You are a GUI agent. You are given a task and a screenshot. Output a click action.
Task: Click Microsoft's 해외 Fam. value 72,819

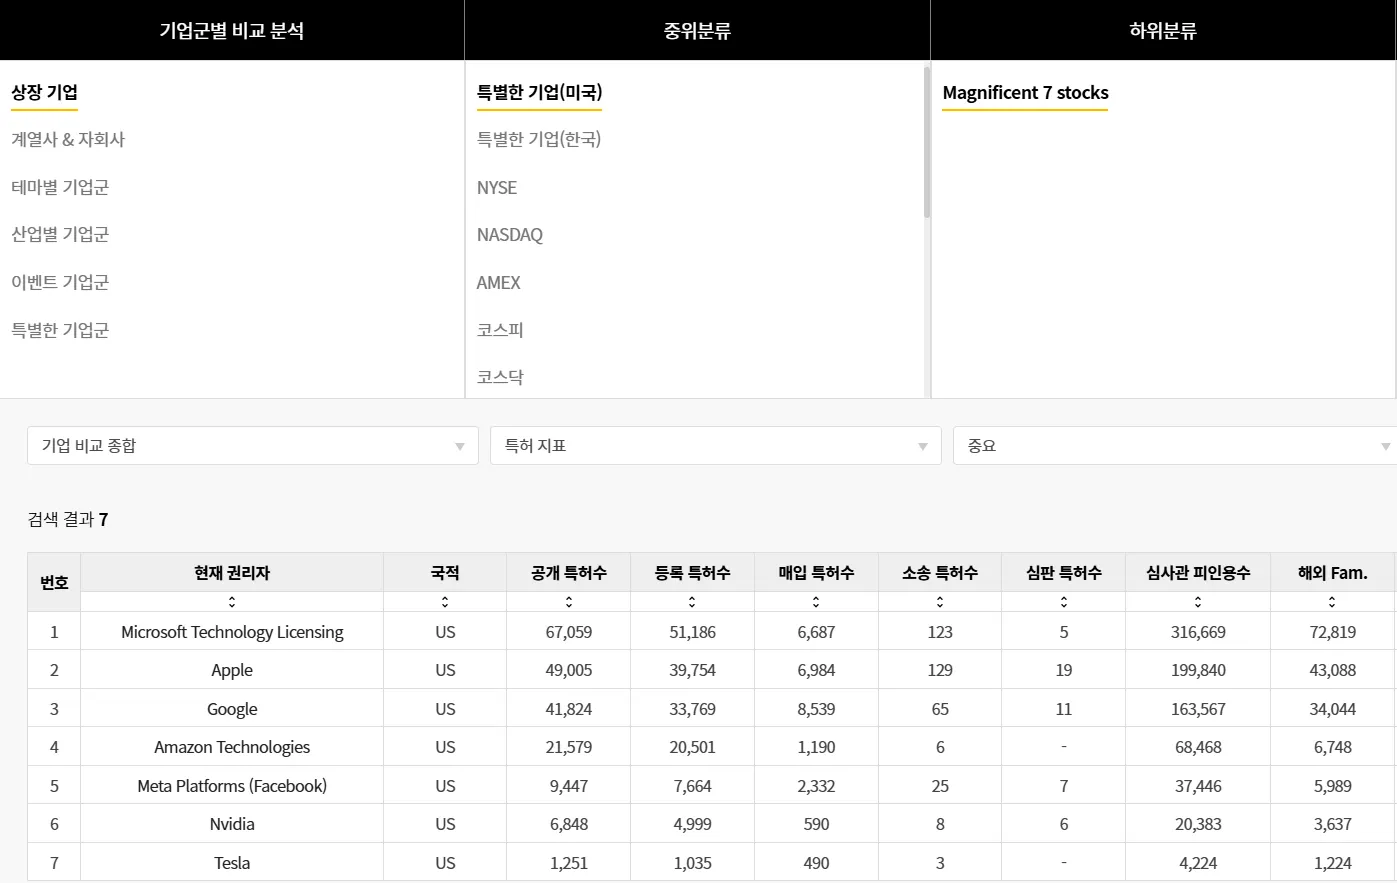pyautogui.click(x=1332, y=632)
